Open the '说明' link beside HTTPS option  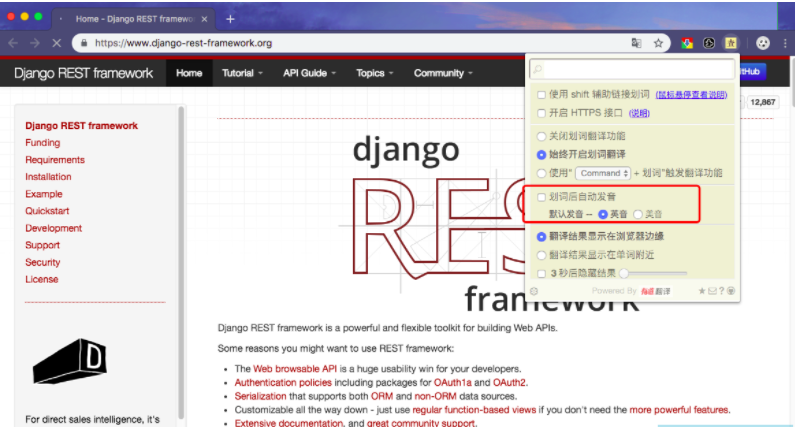[x=639, y=113]
